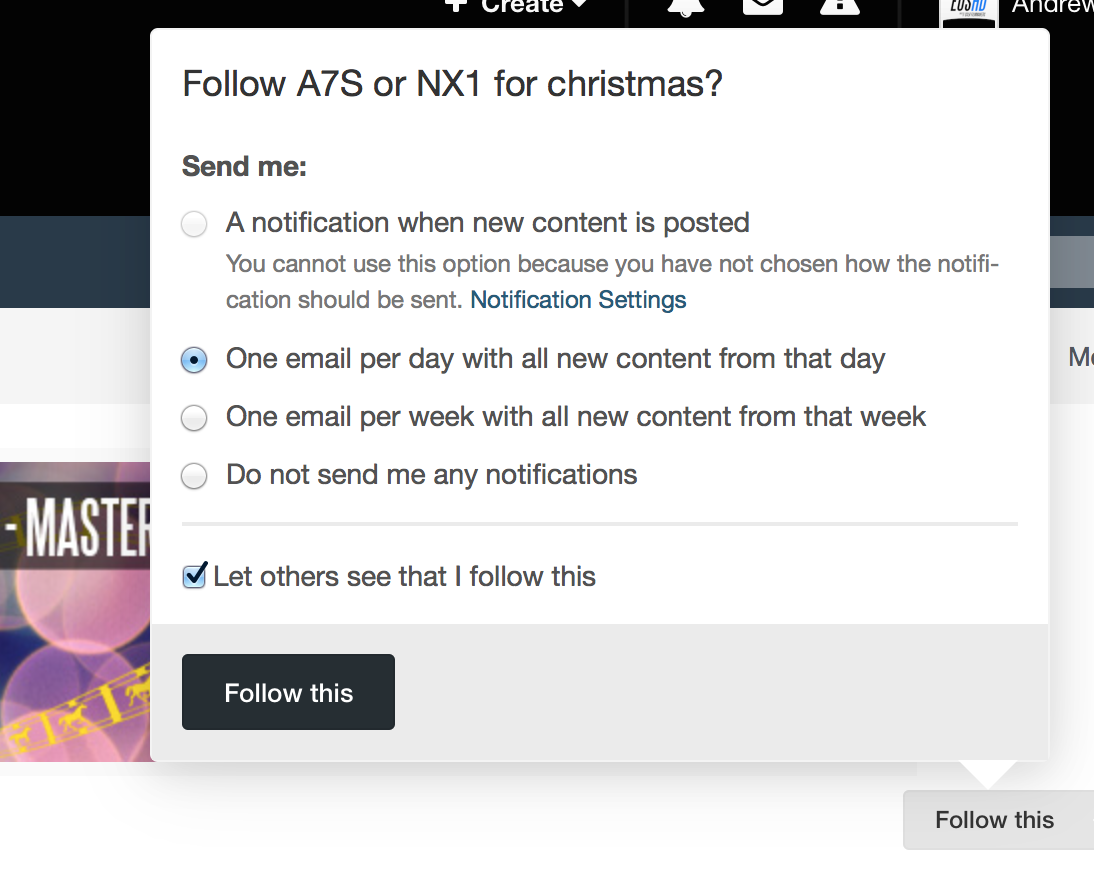Click the Let others see label text
This screenshot has width=1094, height=874.
point(404,577)
